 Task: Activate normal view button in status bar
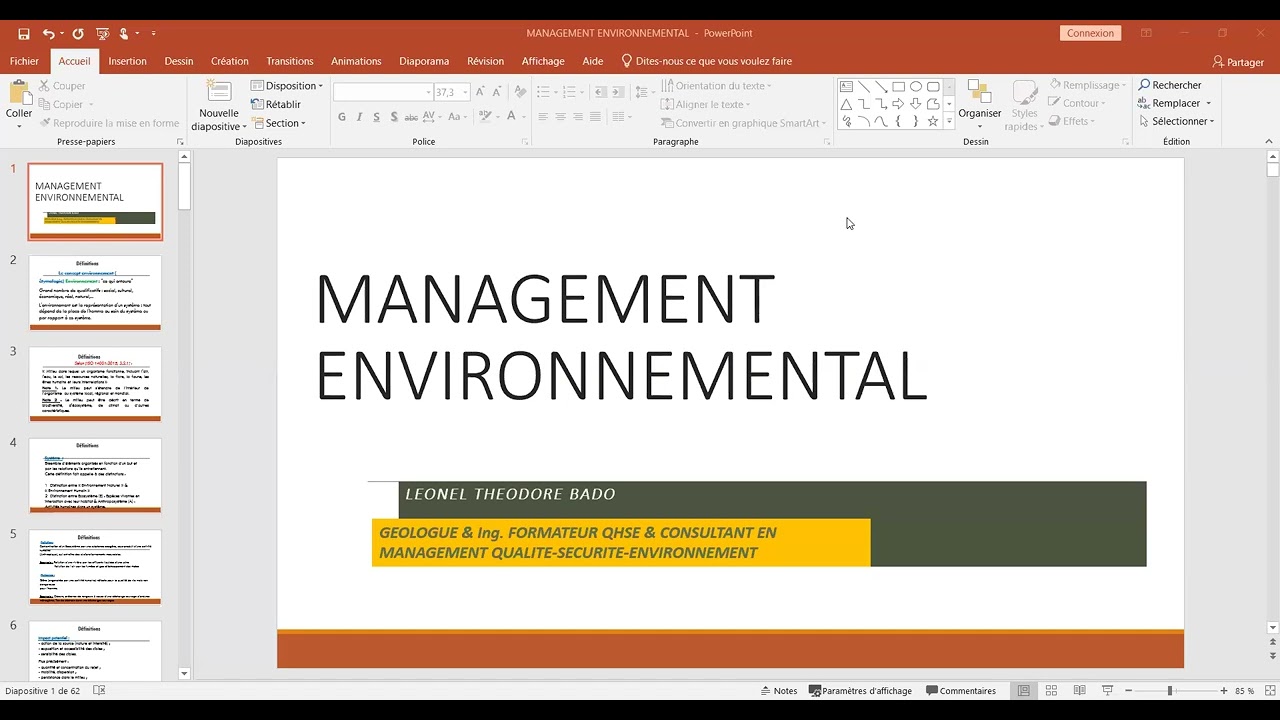(x=1023, y=691)
